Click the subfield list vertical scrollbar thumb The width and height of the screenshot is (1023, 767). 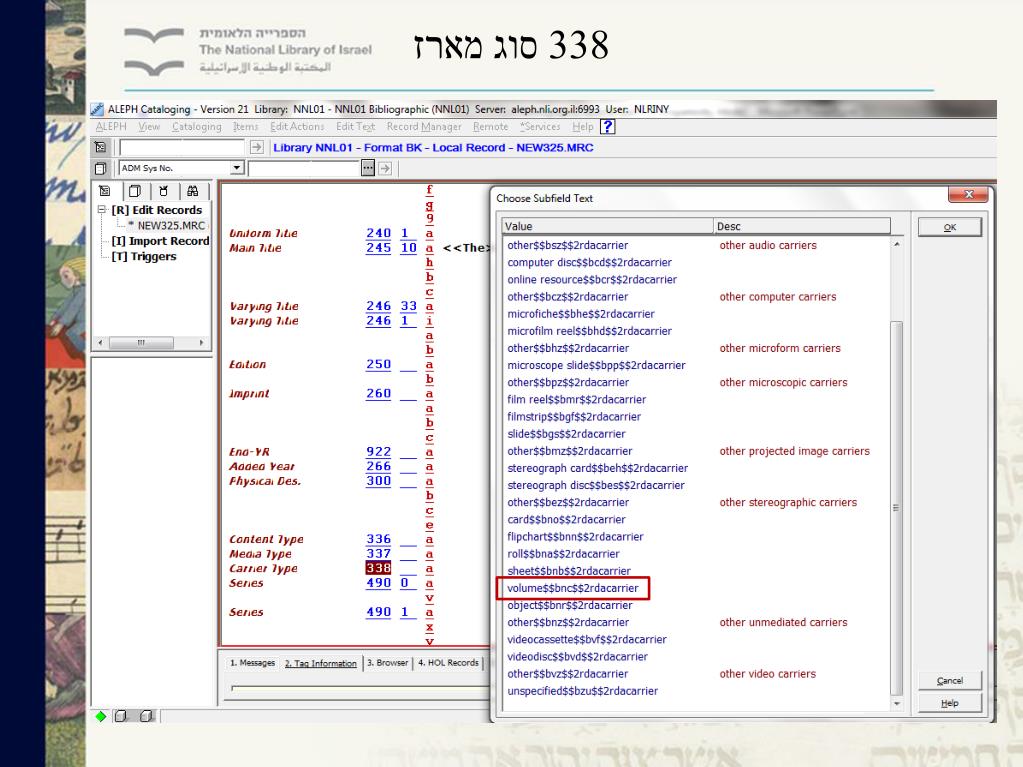tap(897, 508)
